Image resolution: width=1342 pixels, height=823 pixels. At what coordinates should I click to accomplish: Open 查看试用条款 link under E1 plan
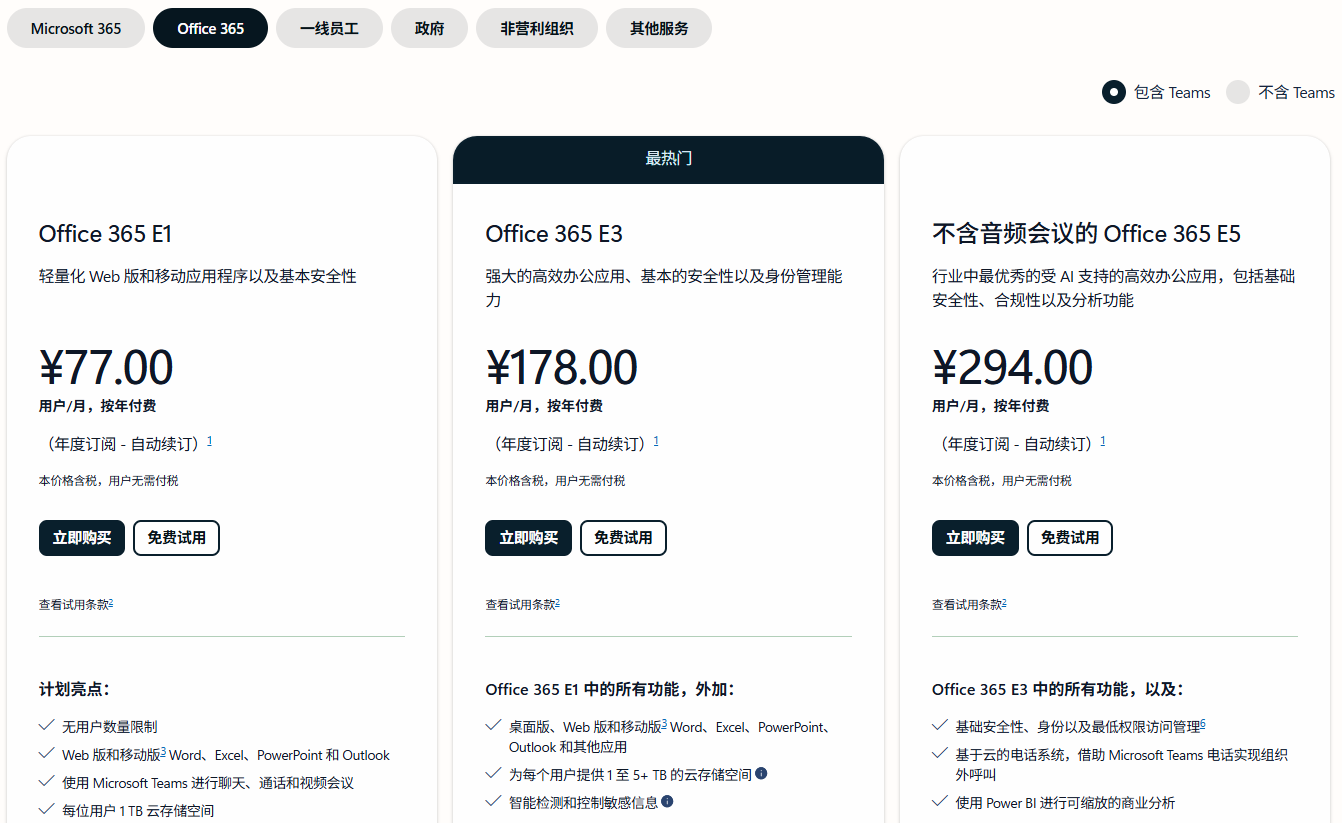pyautogui.click(x=75, y=604)
